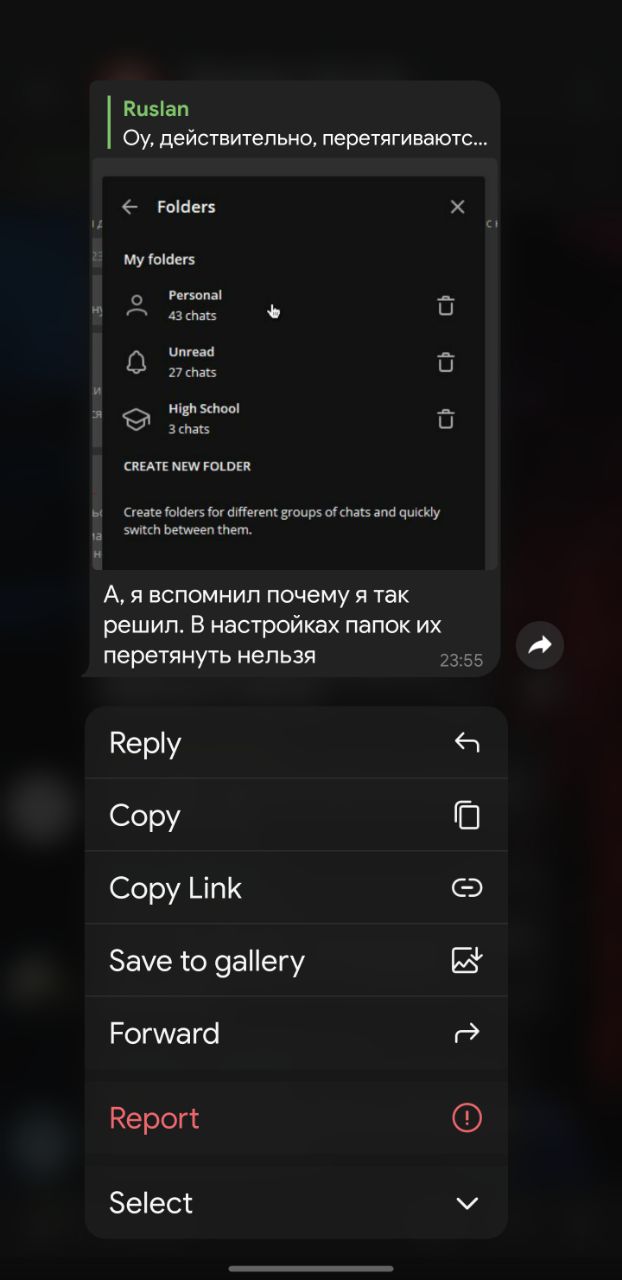Tap the Copy icon in the menu

click(467, 815)
